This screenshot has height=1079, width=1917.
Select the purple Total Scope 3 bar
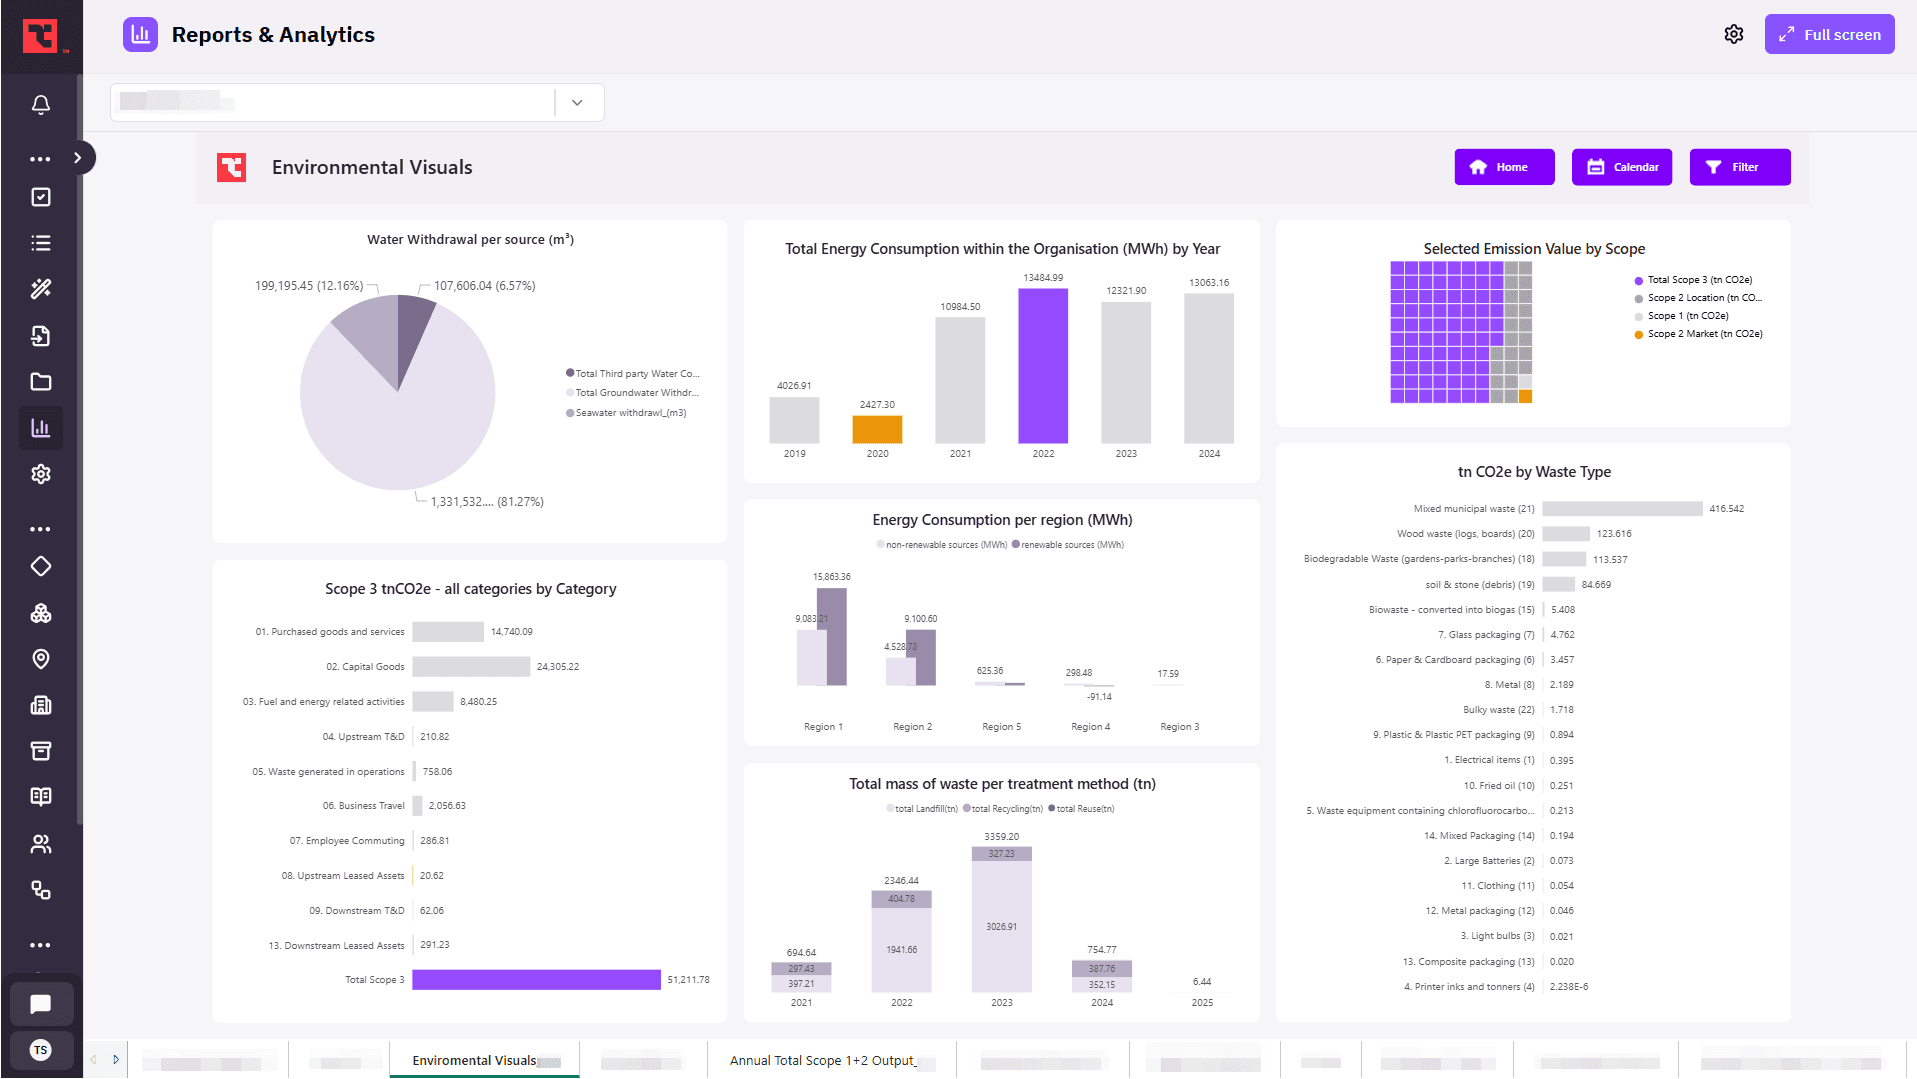(x=536, y=980)
